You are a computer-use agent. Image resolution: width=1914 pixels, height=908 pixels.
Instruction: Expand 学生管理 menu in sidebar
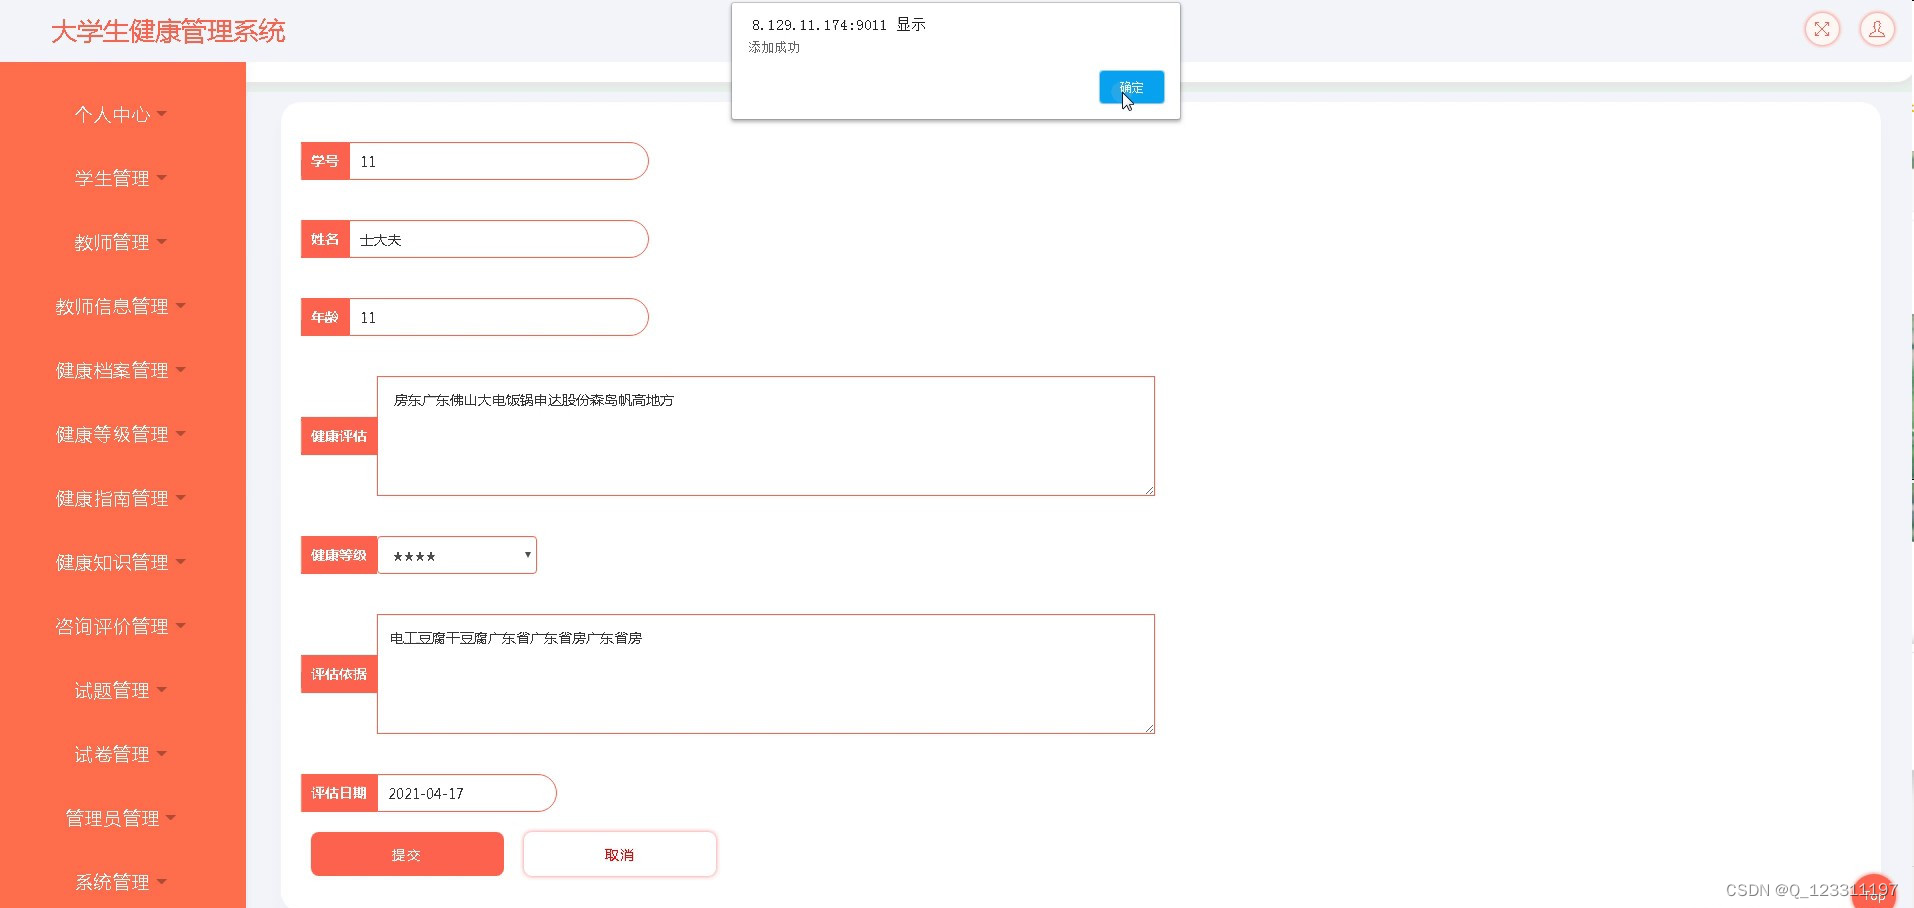tap(121, 179)
